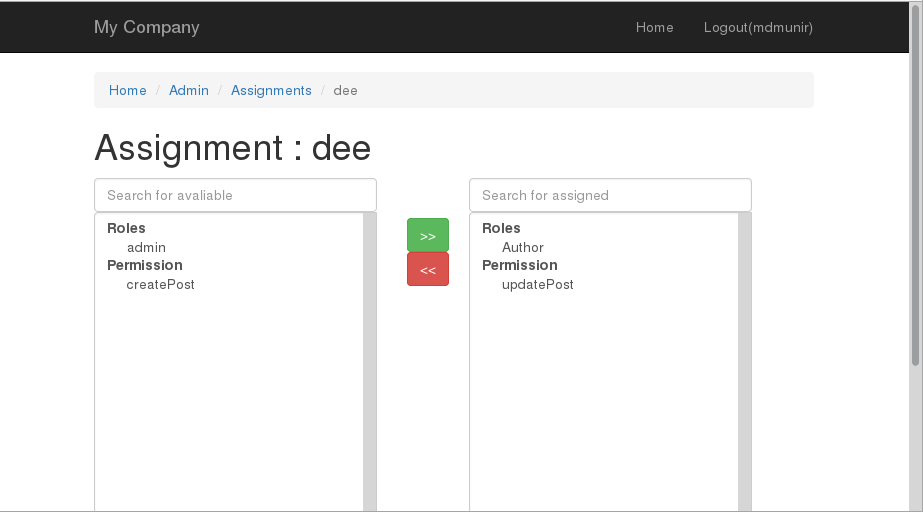
Task: Click the Roles group header in available list
Action: pyautogui.click(x=126, y=228)
